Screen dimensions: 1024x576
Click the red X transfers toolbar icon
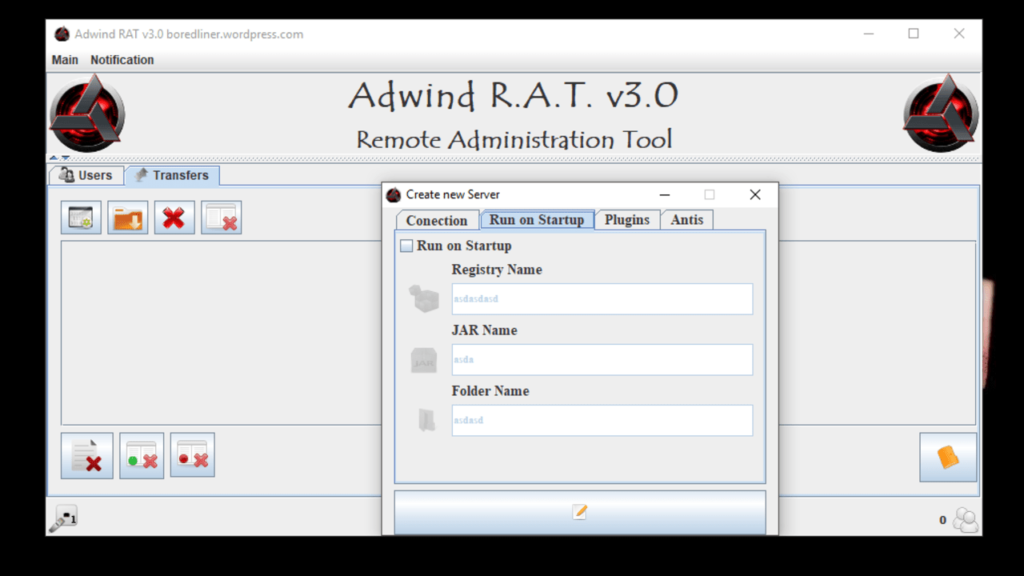(174, 217)
